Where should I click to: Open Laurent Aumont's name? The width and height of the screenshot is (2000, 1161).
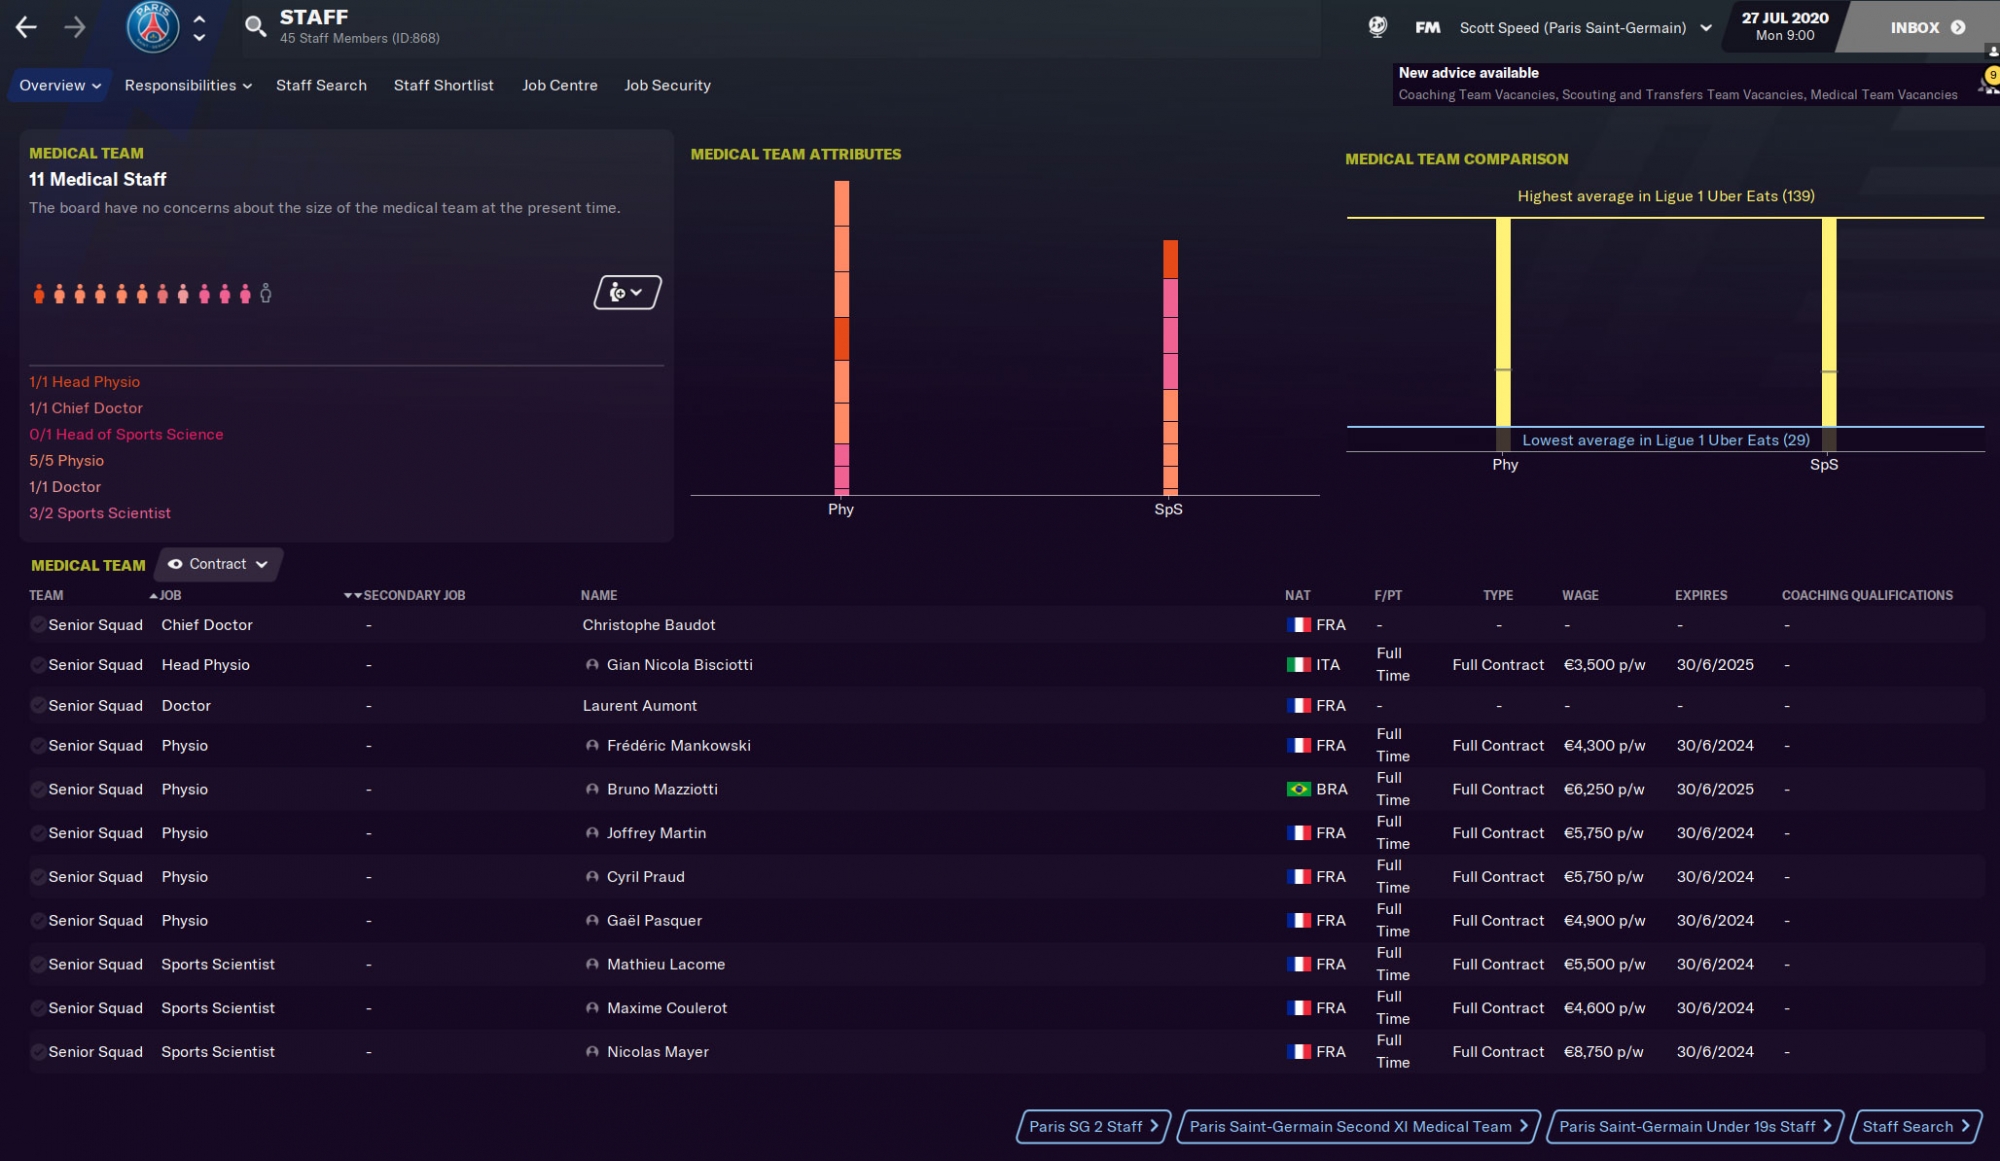640,706
